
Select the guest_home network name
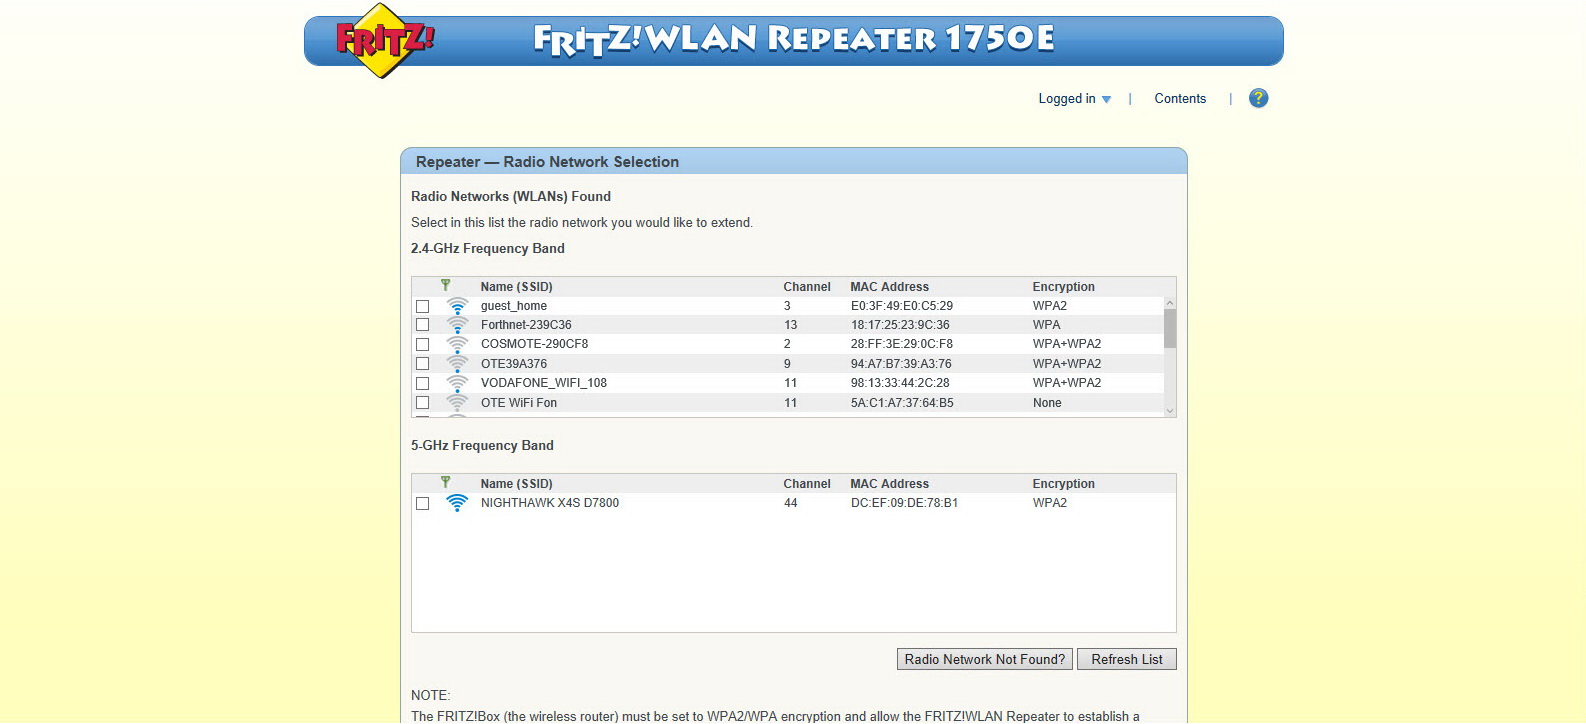(514, 306)
